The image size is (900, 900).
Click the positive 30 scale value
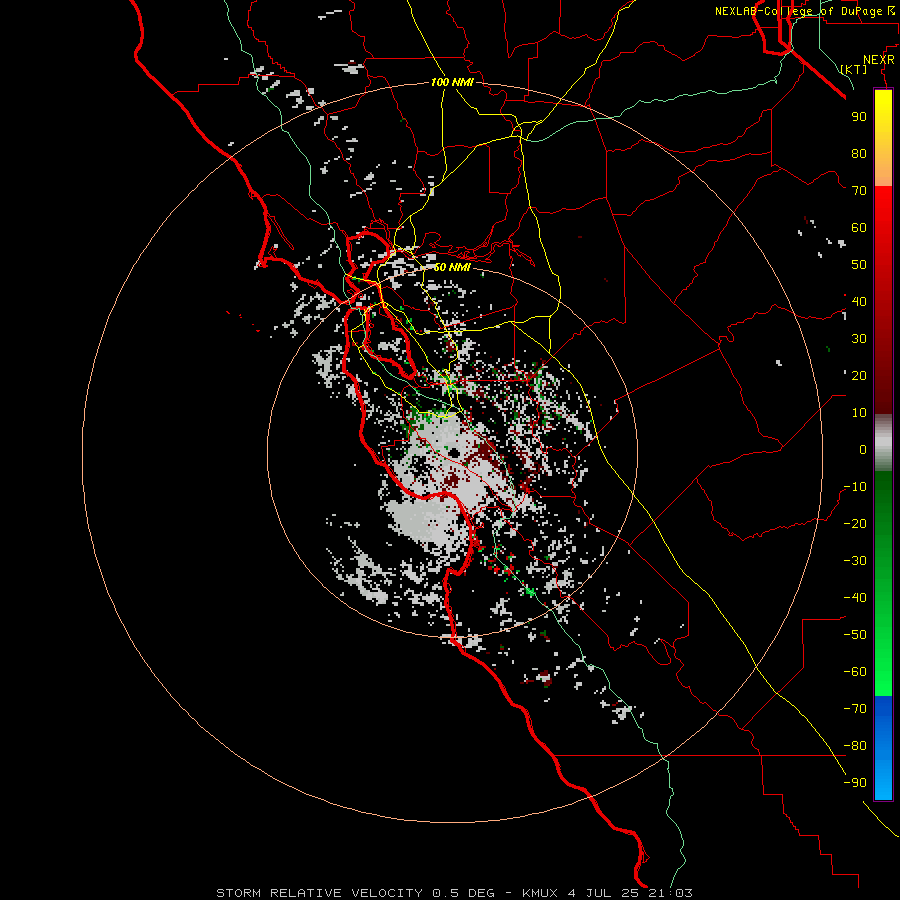859,339
